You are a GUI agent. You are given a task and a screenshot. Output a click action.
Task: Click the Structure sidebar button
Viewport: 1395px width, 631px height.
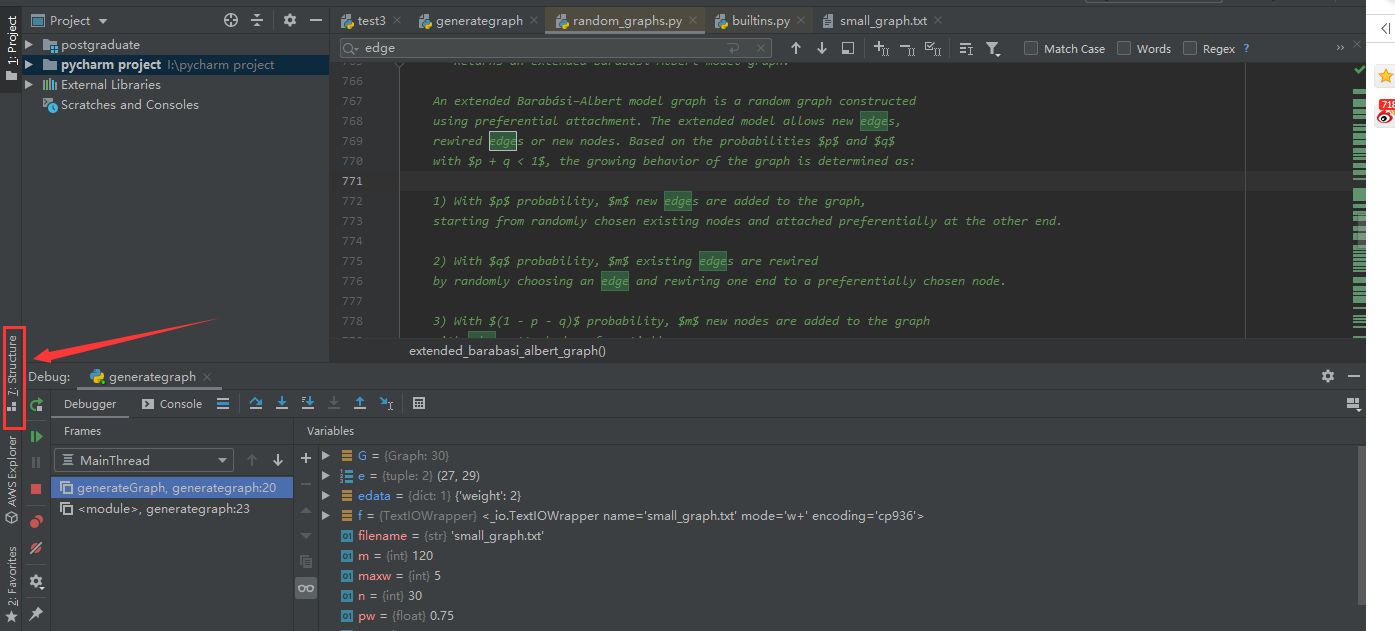11,375
